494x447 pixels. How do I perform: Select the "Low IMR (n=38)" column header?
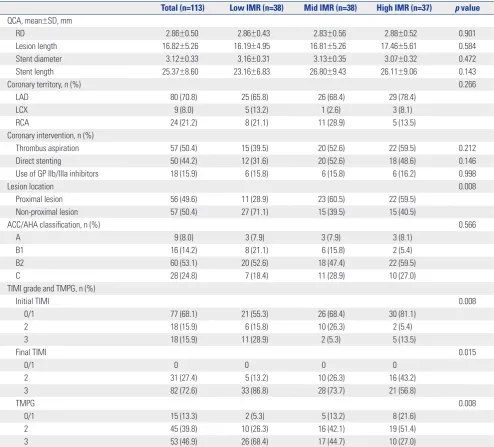coord(256,8)
